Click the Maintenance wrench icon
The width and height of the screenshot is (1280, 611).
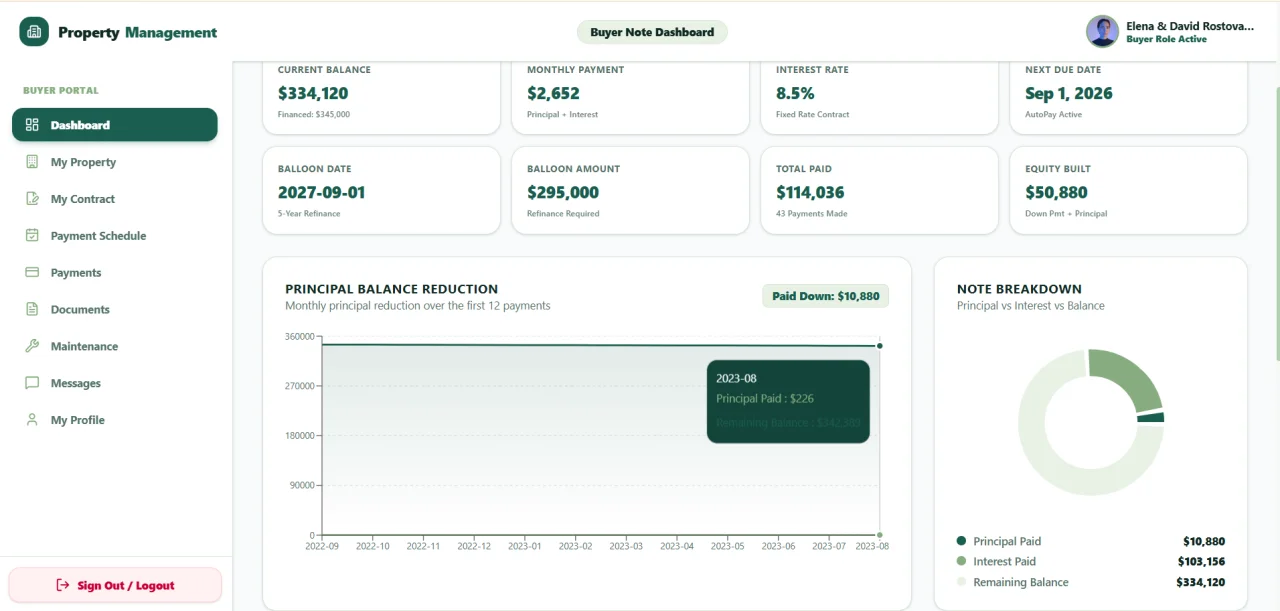tap(32, 346)
